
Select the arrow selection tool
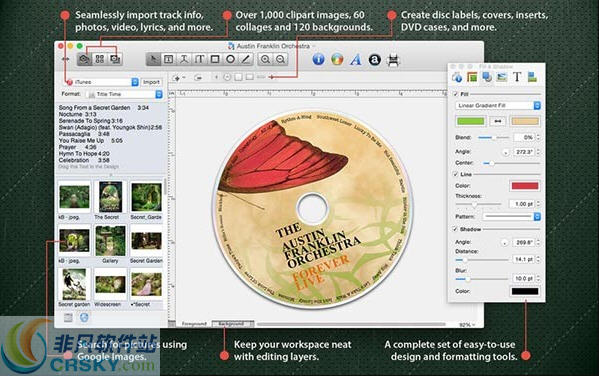[x=153, y=59]
